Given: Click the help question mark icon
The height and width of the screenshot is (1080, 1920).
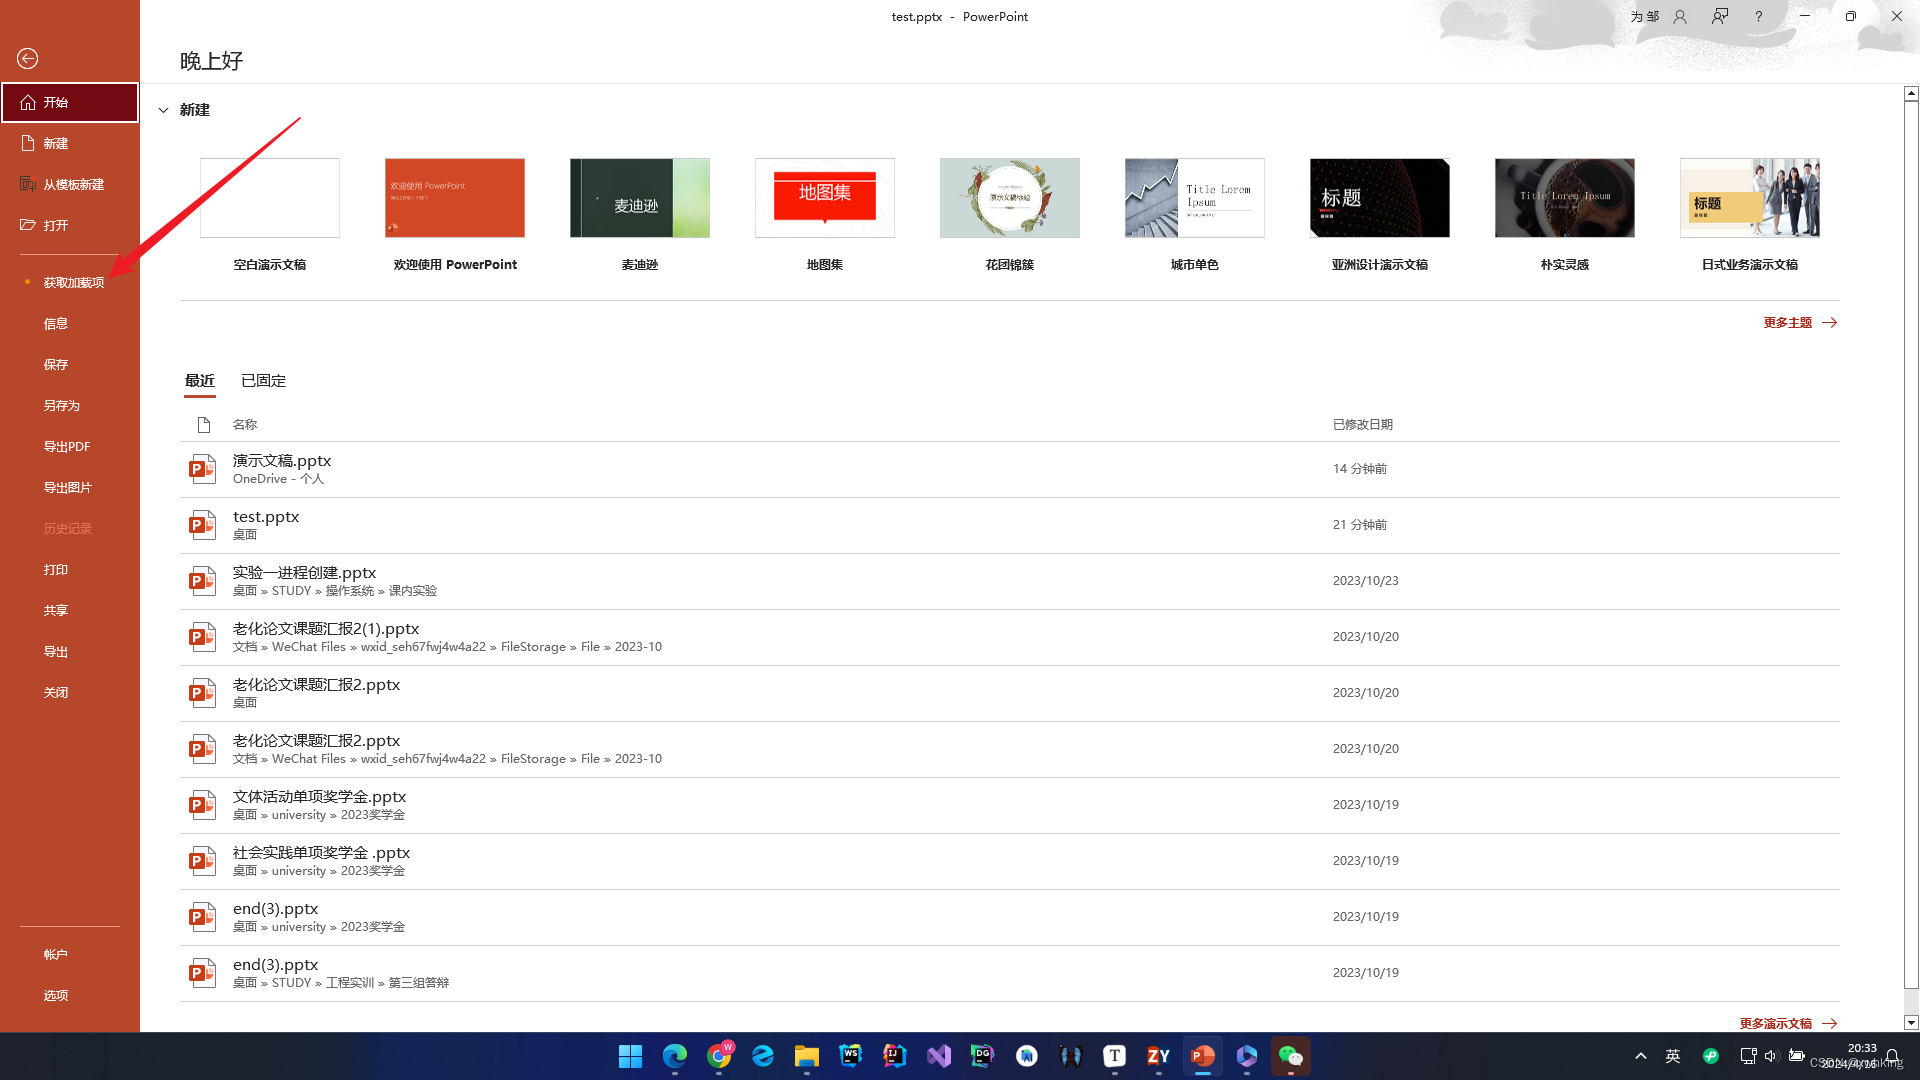Looking at the screenshot, I should point(1758,16).
